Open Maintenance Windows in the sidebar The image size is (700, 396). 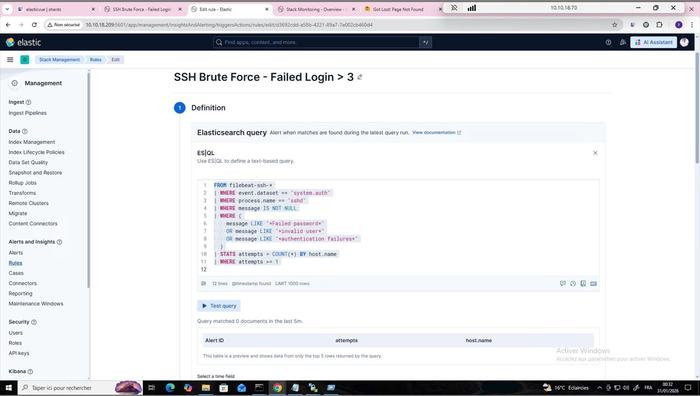(36, 304)
